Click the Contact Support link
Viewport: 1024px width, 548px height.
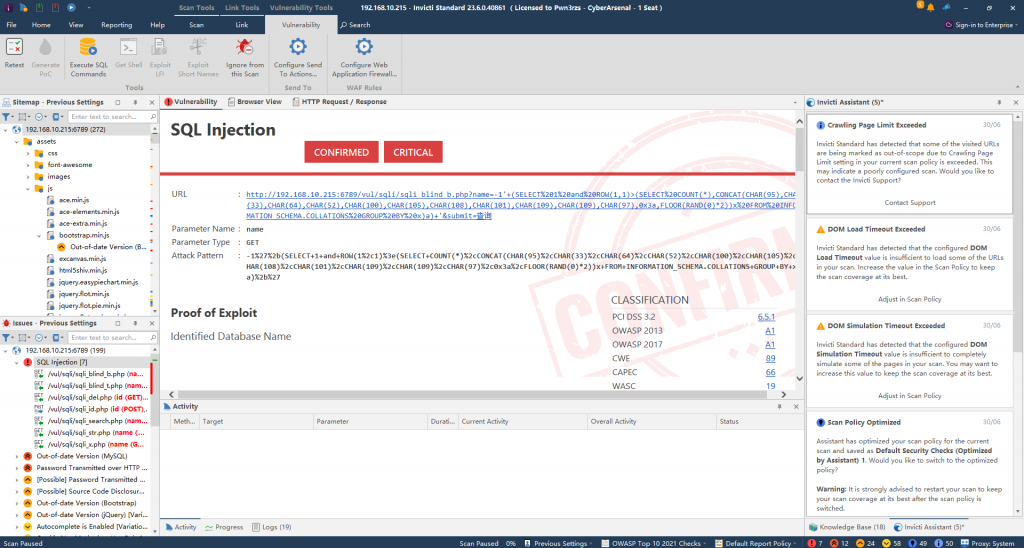[x=910, y=202]
